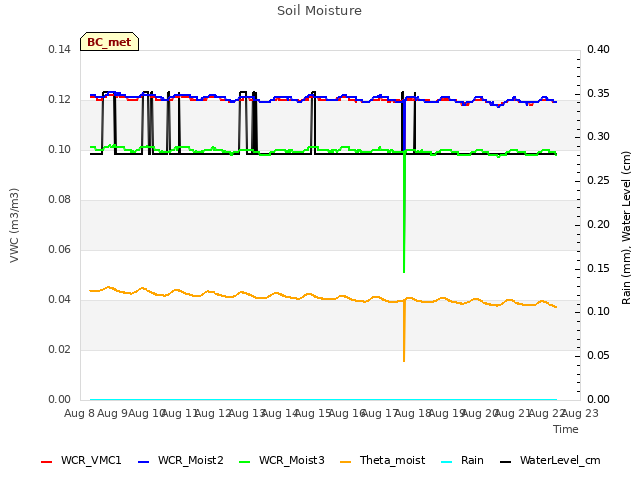Image resolution: width=640 pixels, height=480 pixels.
Task: Click the VWC (m3/m3) axis title
Action: [x=14, y=225]
